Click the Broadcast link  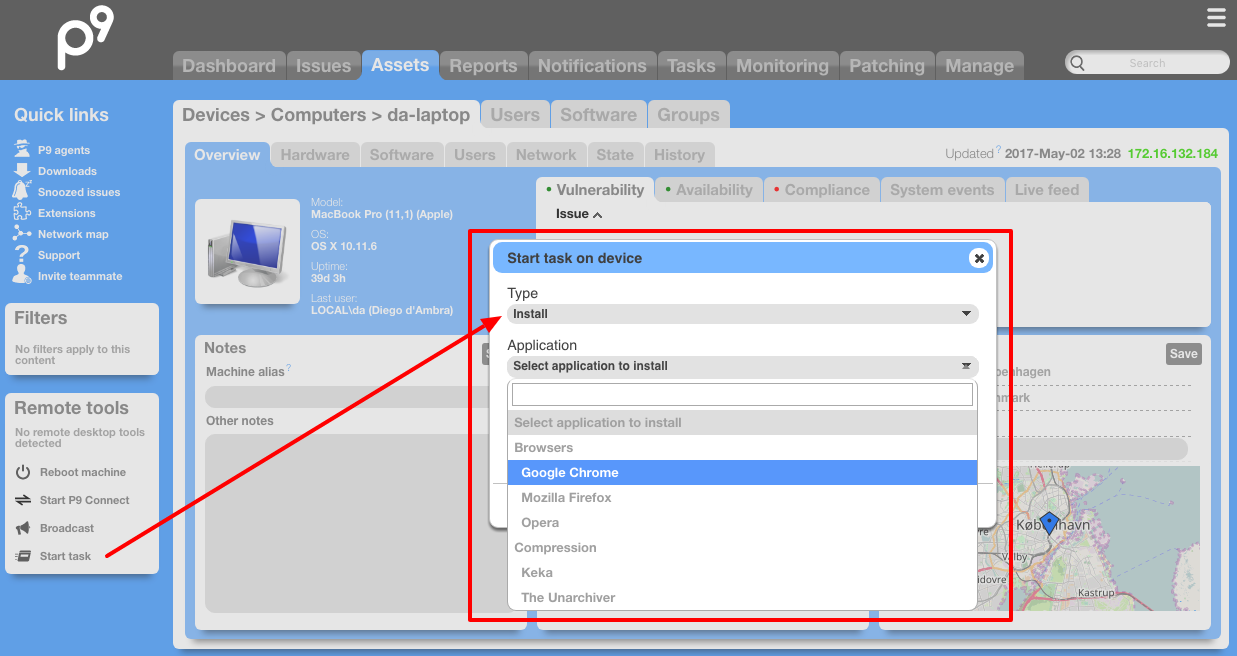[67, 528]
